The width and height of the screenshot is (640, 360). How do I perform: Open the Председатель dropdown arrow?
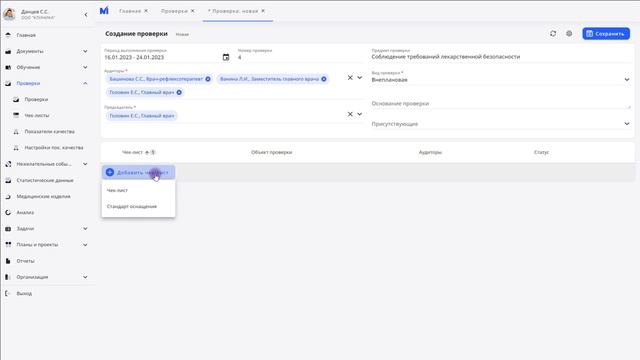pos(360,114)
